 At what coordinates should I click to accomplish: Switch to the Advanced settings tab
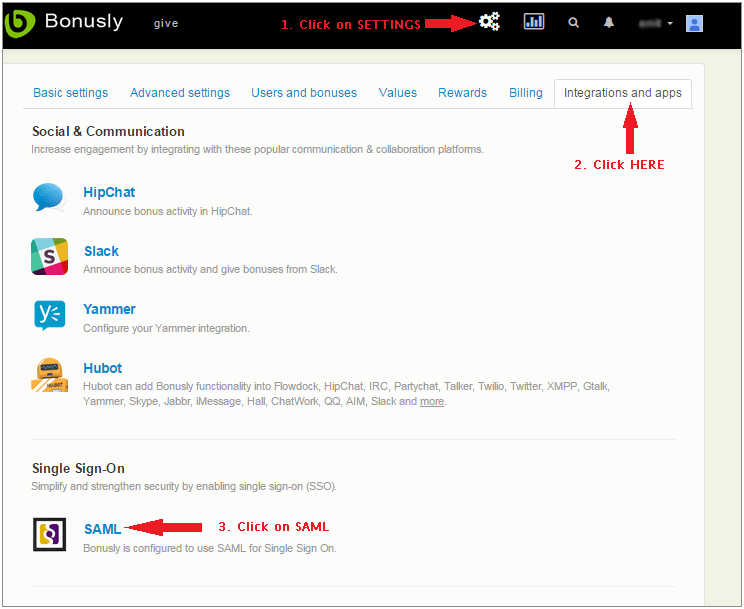pyautogui.click(x=180, y=93)
